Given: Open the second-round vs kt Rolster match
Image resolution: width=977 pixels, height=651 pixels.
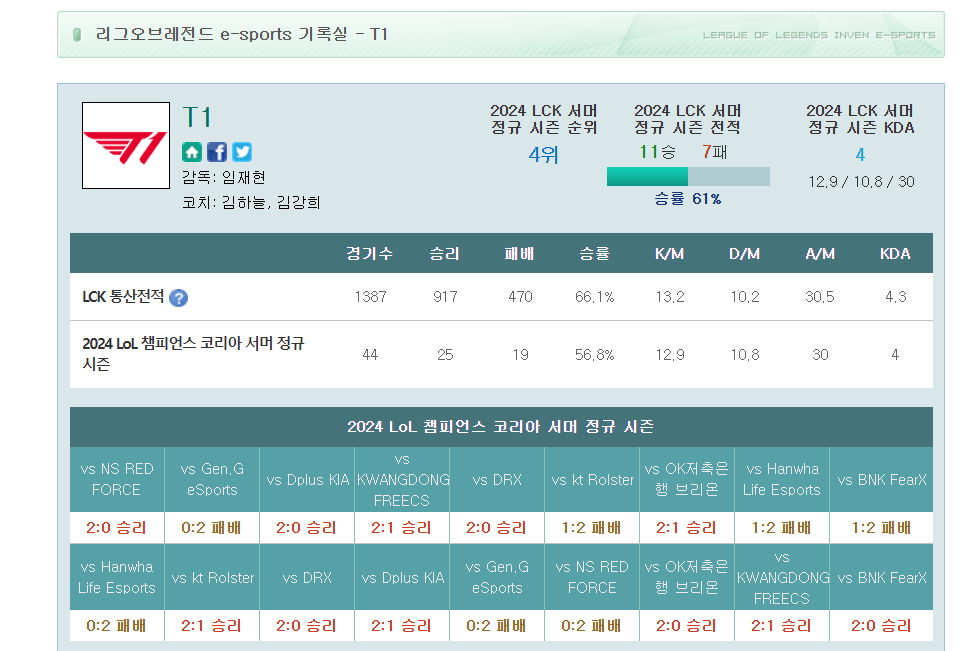Looking at the screenshot, I should coord(212,577).
